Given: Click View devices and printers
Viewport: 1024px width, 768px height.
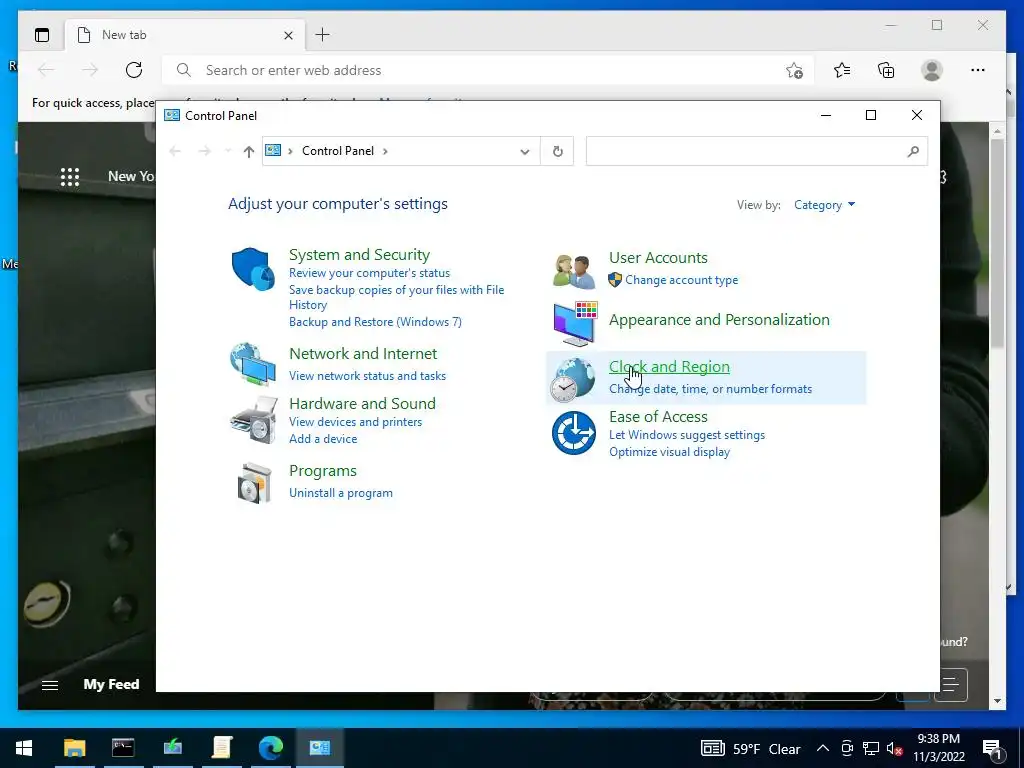Looking at the screenshot, I should pyautogui.click(x=355, y=422).
